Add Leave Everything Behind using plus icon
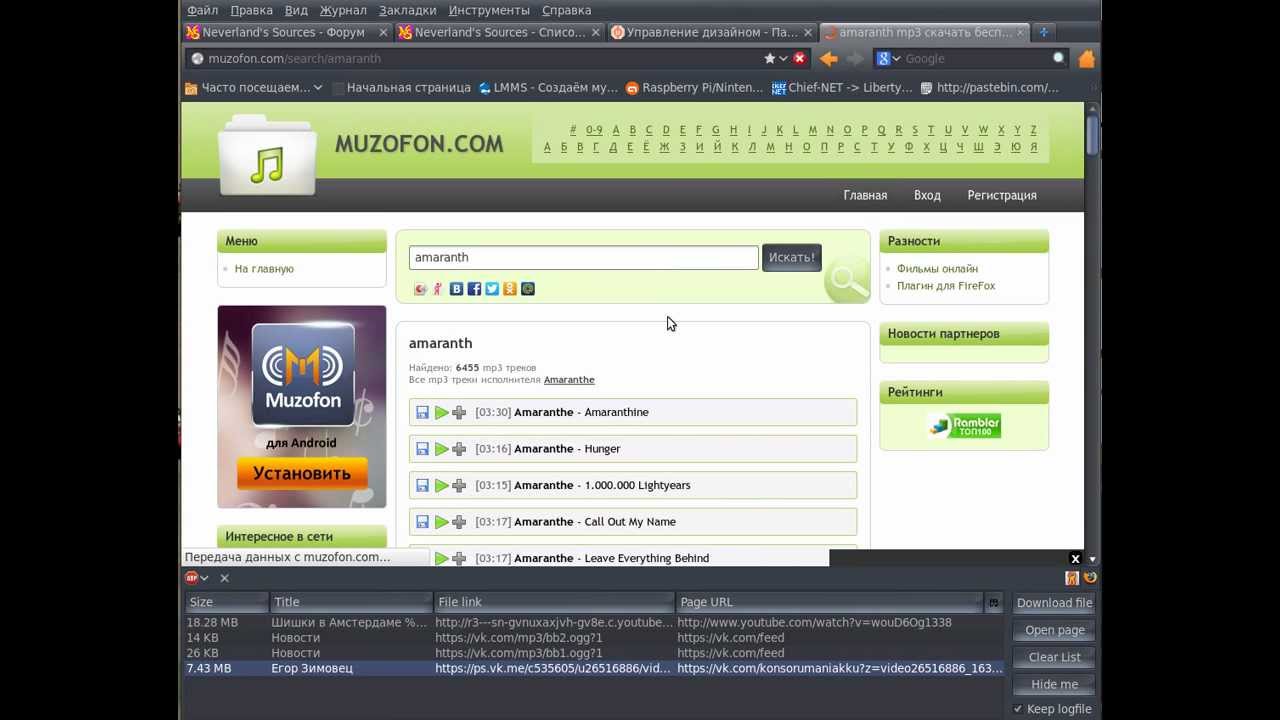 459,558
